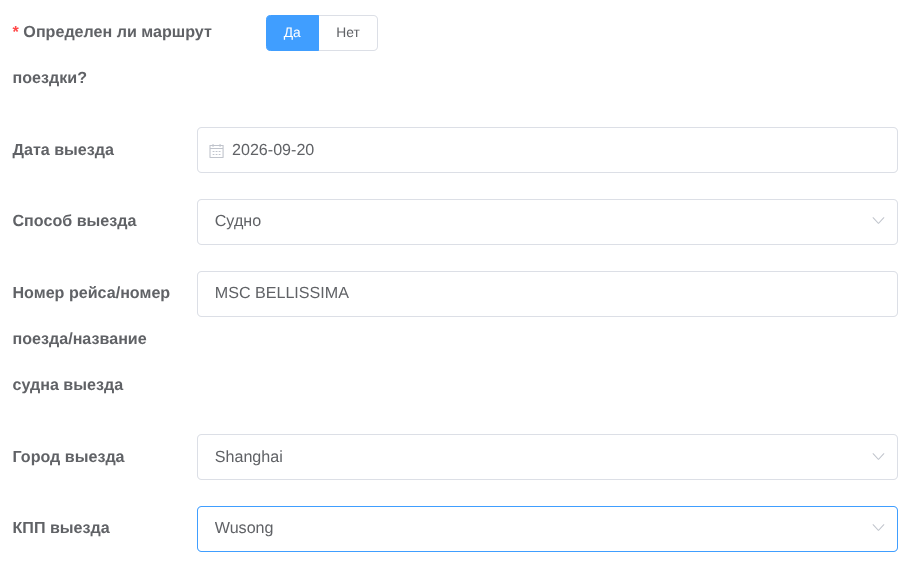The height and width of the screenshot is (568, 913).
Task: Open the Город выезда chevron arrow
Action: (x=878, y=457)
